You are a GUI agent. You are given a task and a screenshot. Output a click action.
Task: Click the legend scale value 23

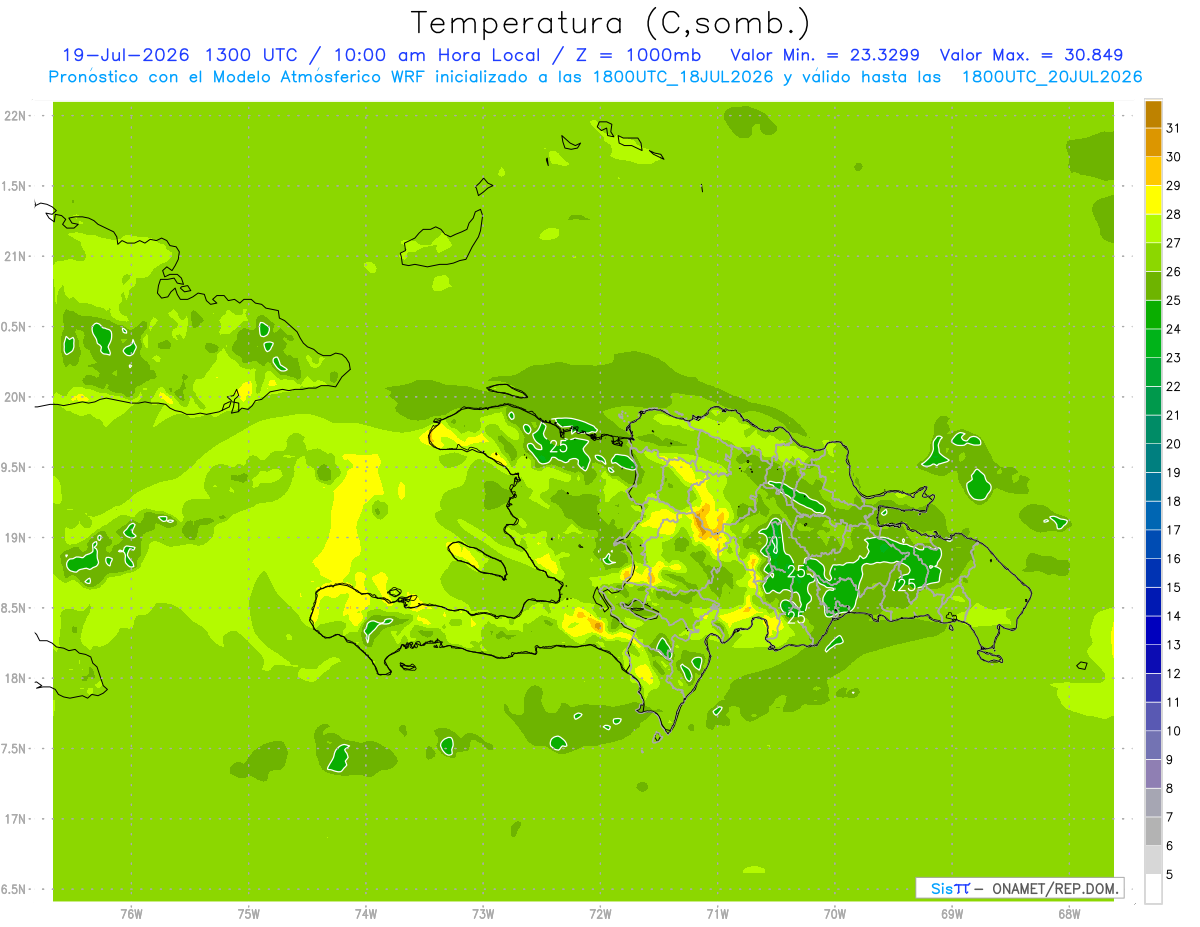point(1174,358)
